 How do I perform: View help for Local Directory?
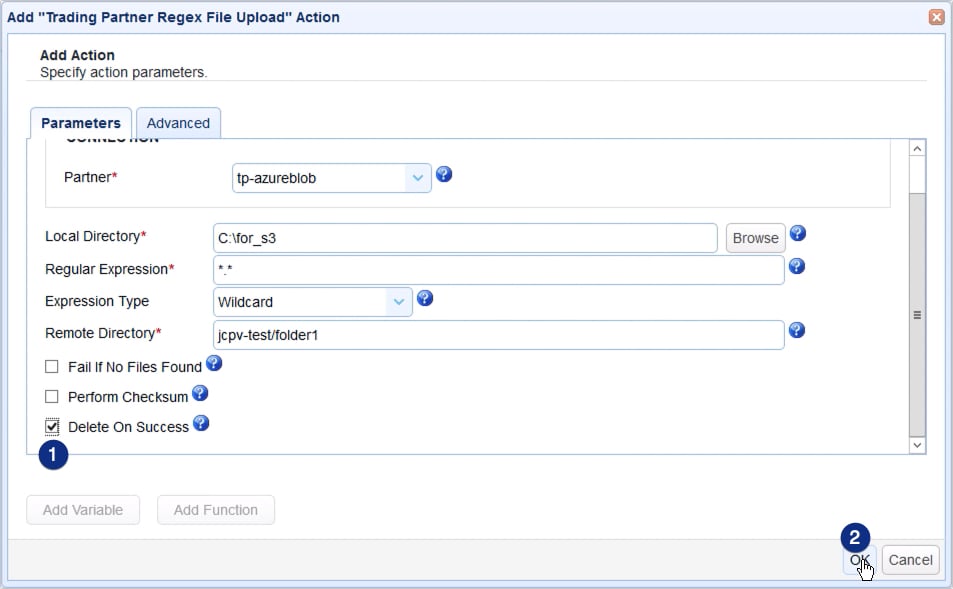tap(797, 233)
